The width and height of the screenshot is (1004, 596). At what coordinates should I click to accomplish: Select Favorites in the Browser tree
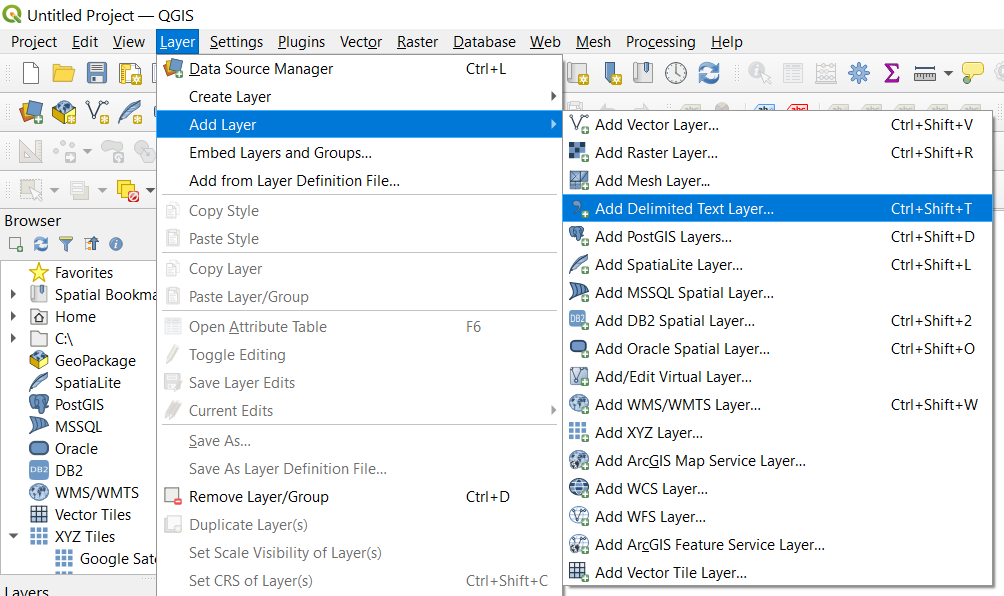point(83,273)
